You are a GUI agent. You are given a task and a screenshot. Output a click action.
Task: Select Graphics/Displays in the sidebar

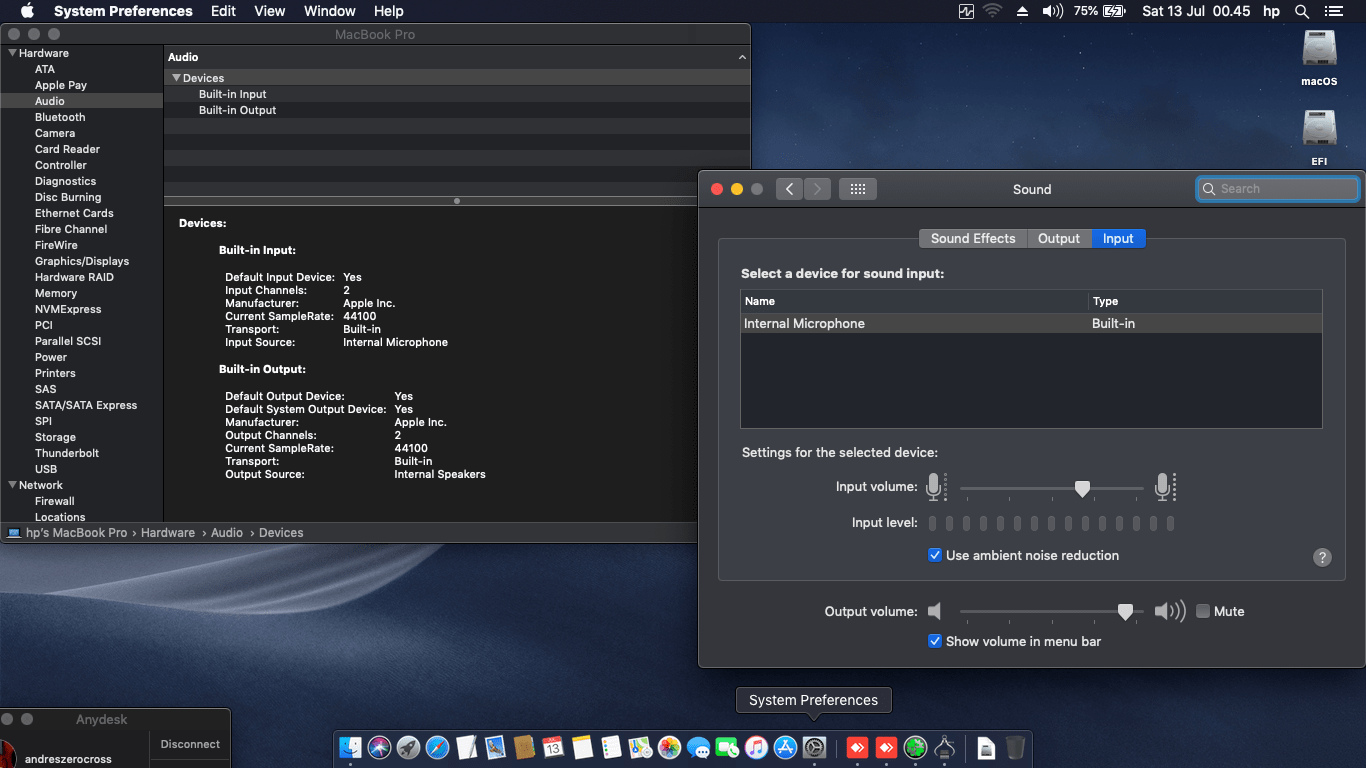82,261
